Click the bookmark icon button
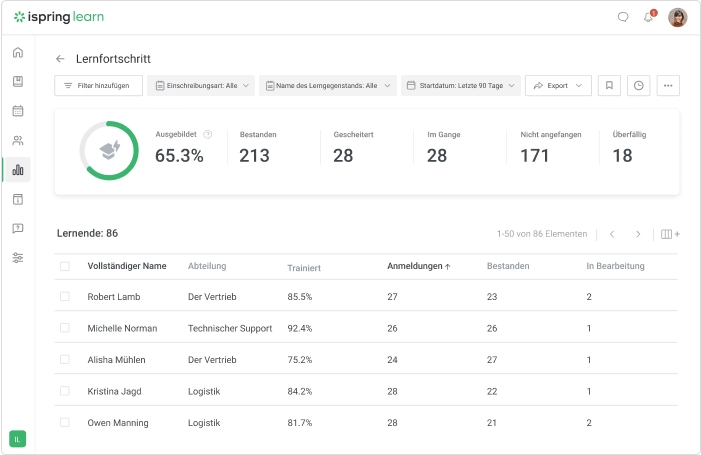Viewport: 701px width, 455px height. pyautogui.click(x=609, y=86)
